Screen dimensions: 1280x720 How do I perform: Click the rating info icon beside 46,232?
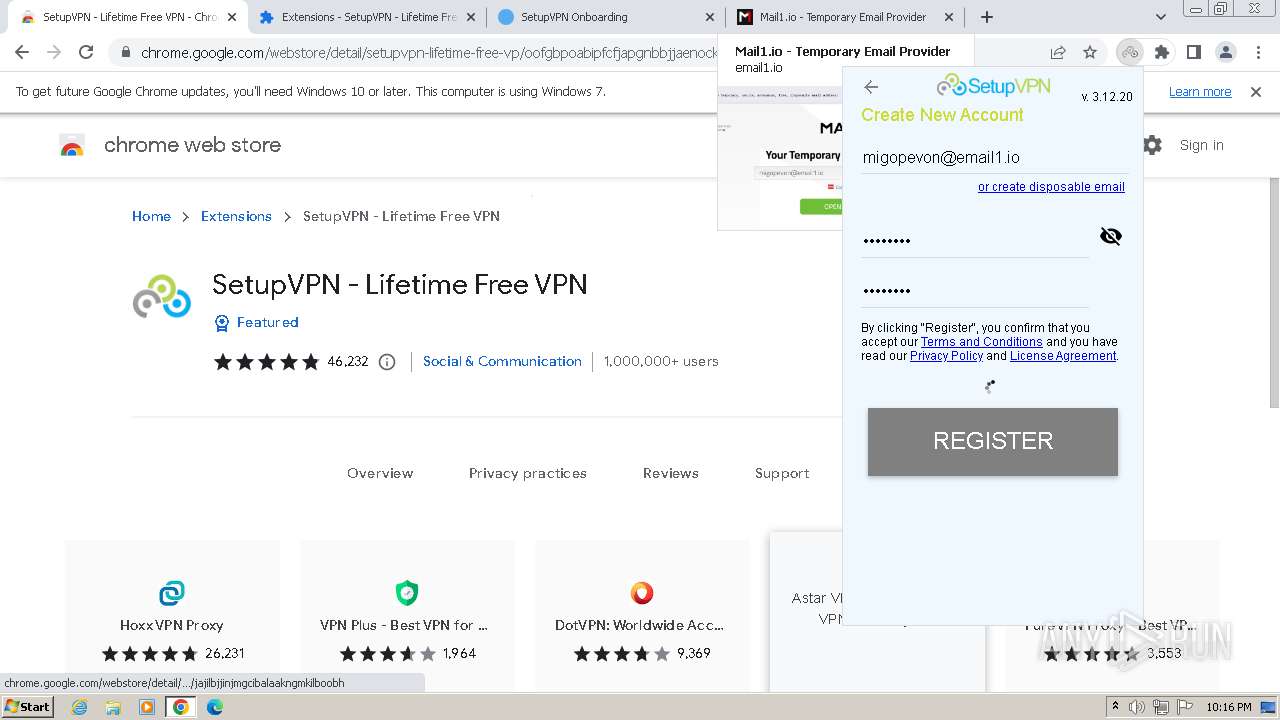[x=387, y=362]
